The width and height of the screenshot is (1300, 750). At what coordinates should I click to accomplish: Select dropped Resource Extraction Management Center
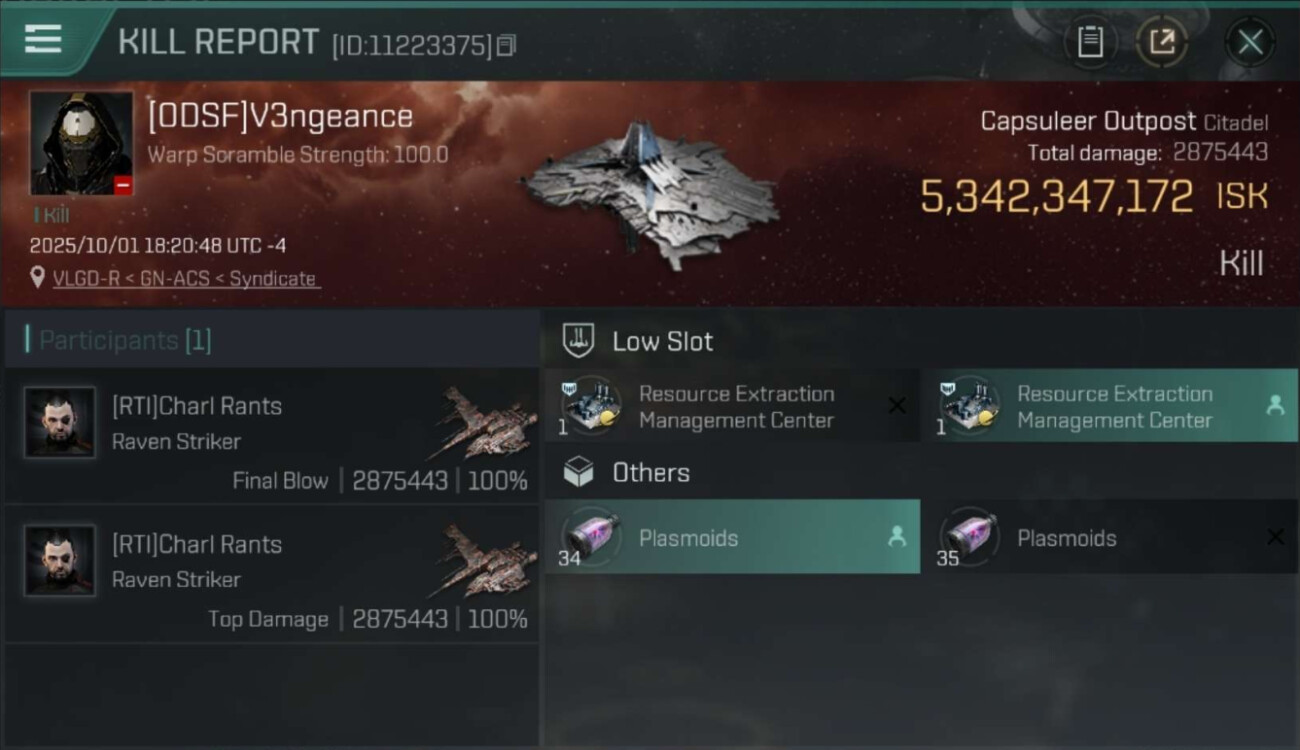tap(1109, 407)
